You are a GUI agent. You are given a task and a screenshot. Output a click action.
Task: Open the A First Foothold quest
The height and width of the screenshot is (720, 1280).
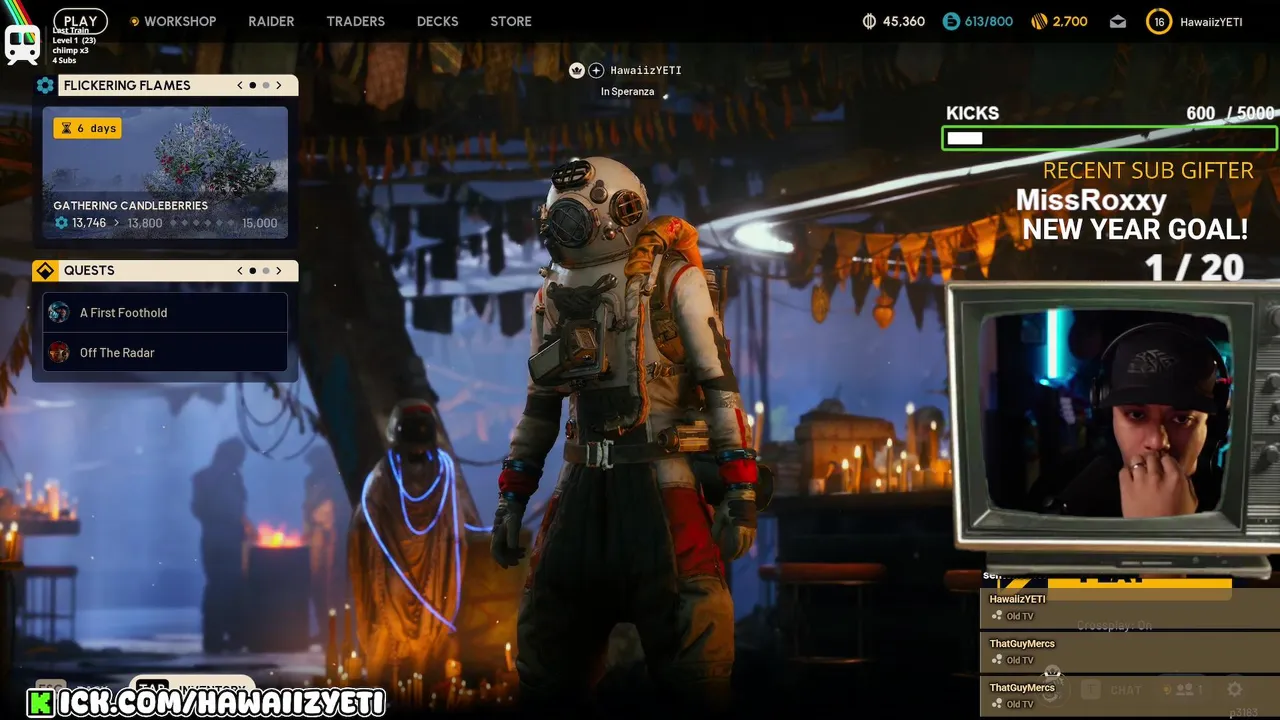[165, 312]
